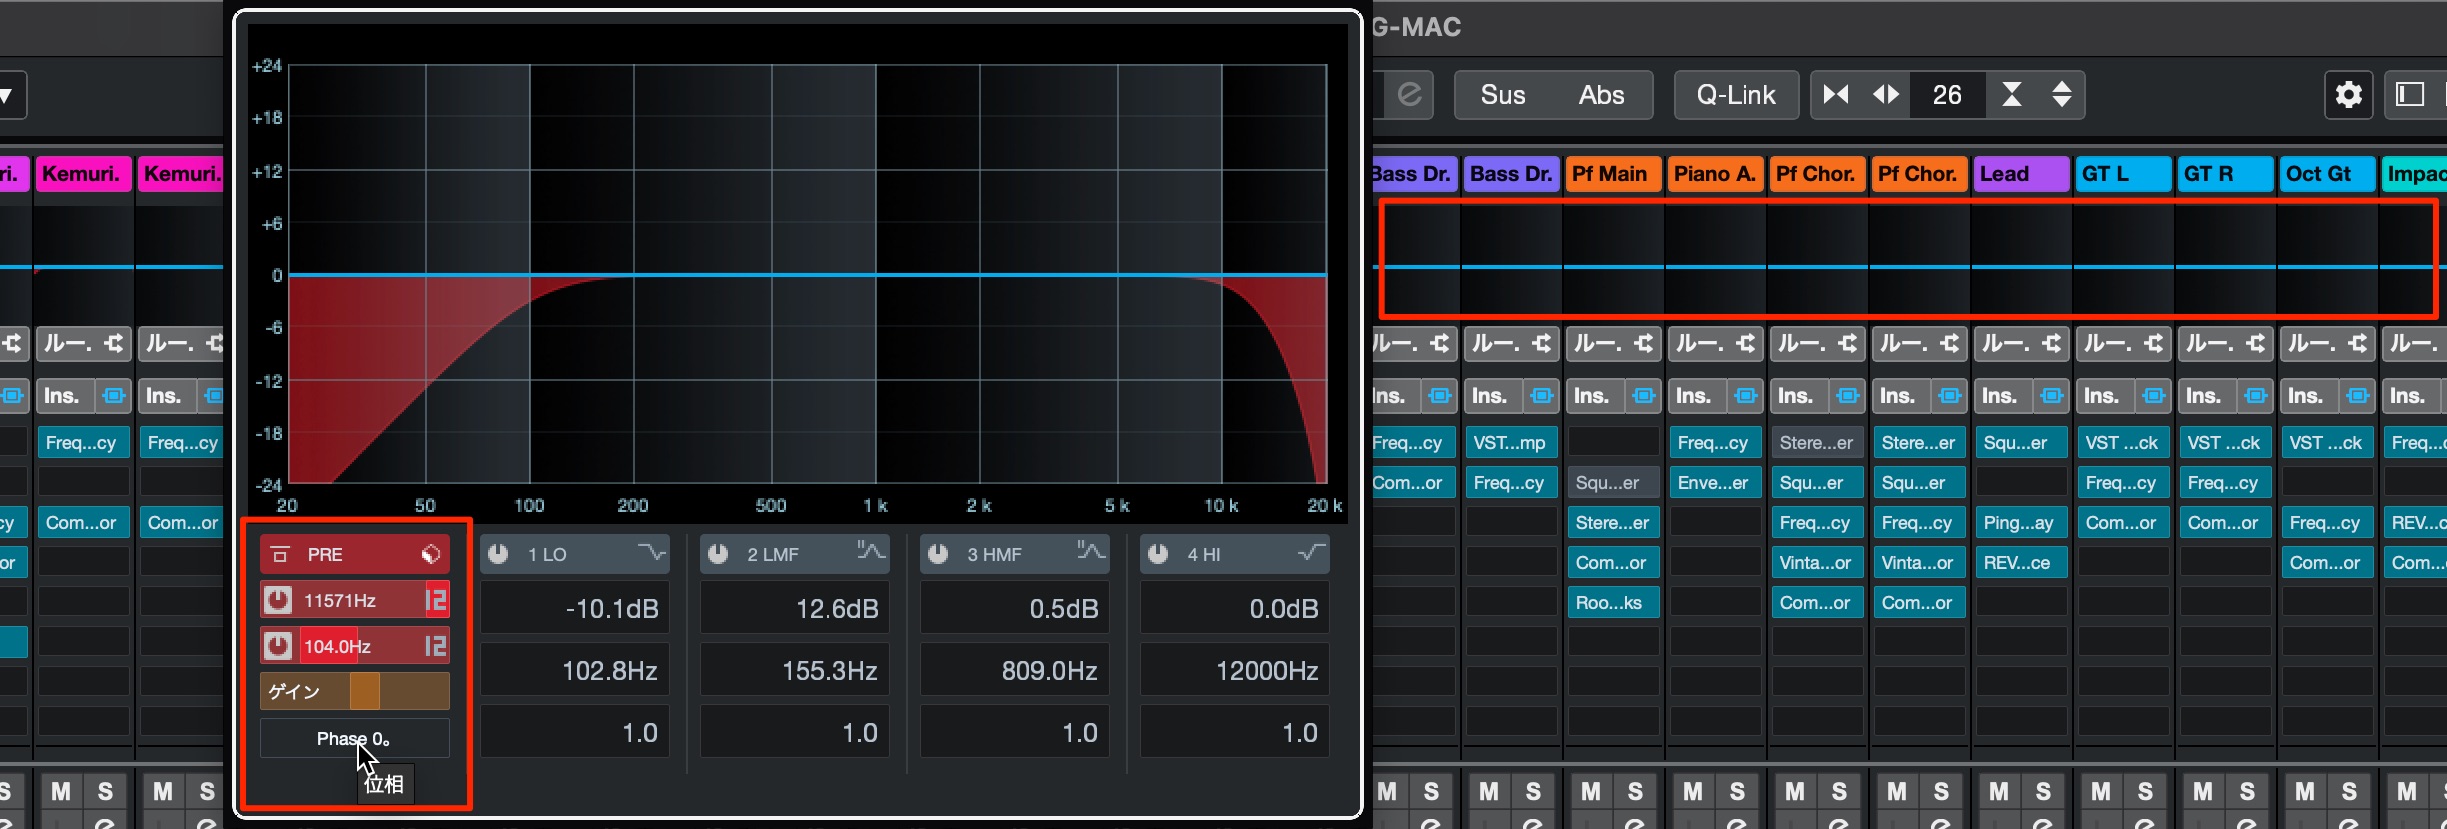This screenshot has height=829, width=2447.
Task: Click the routing arrows icon on Oct Gt channel
Action: 2357,344
